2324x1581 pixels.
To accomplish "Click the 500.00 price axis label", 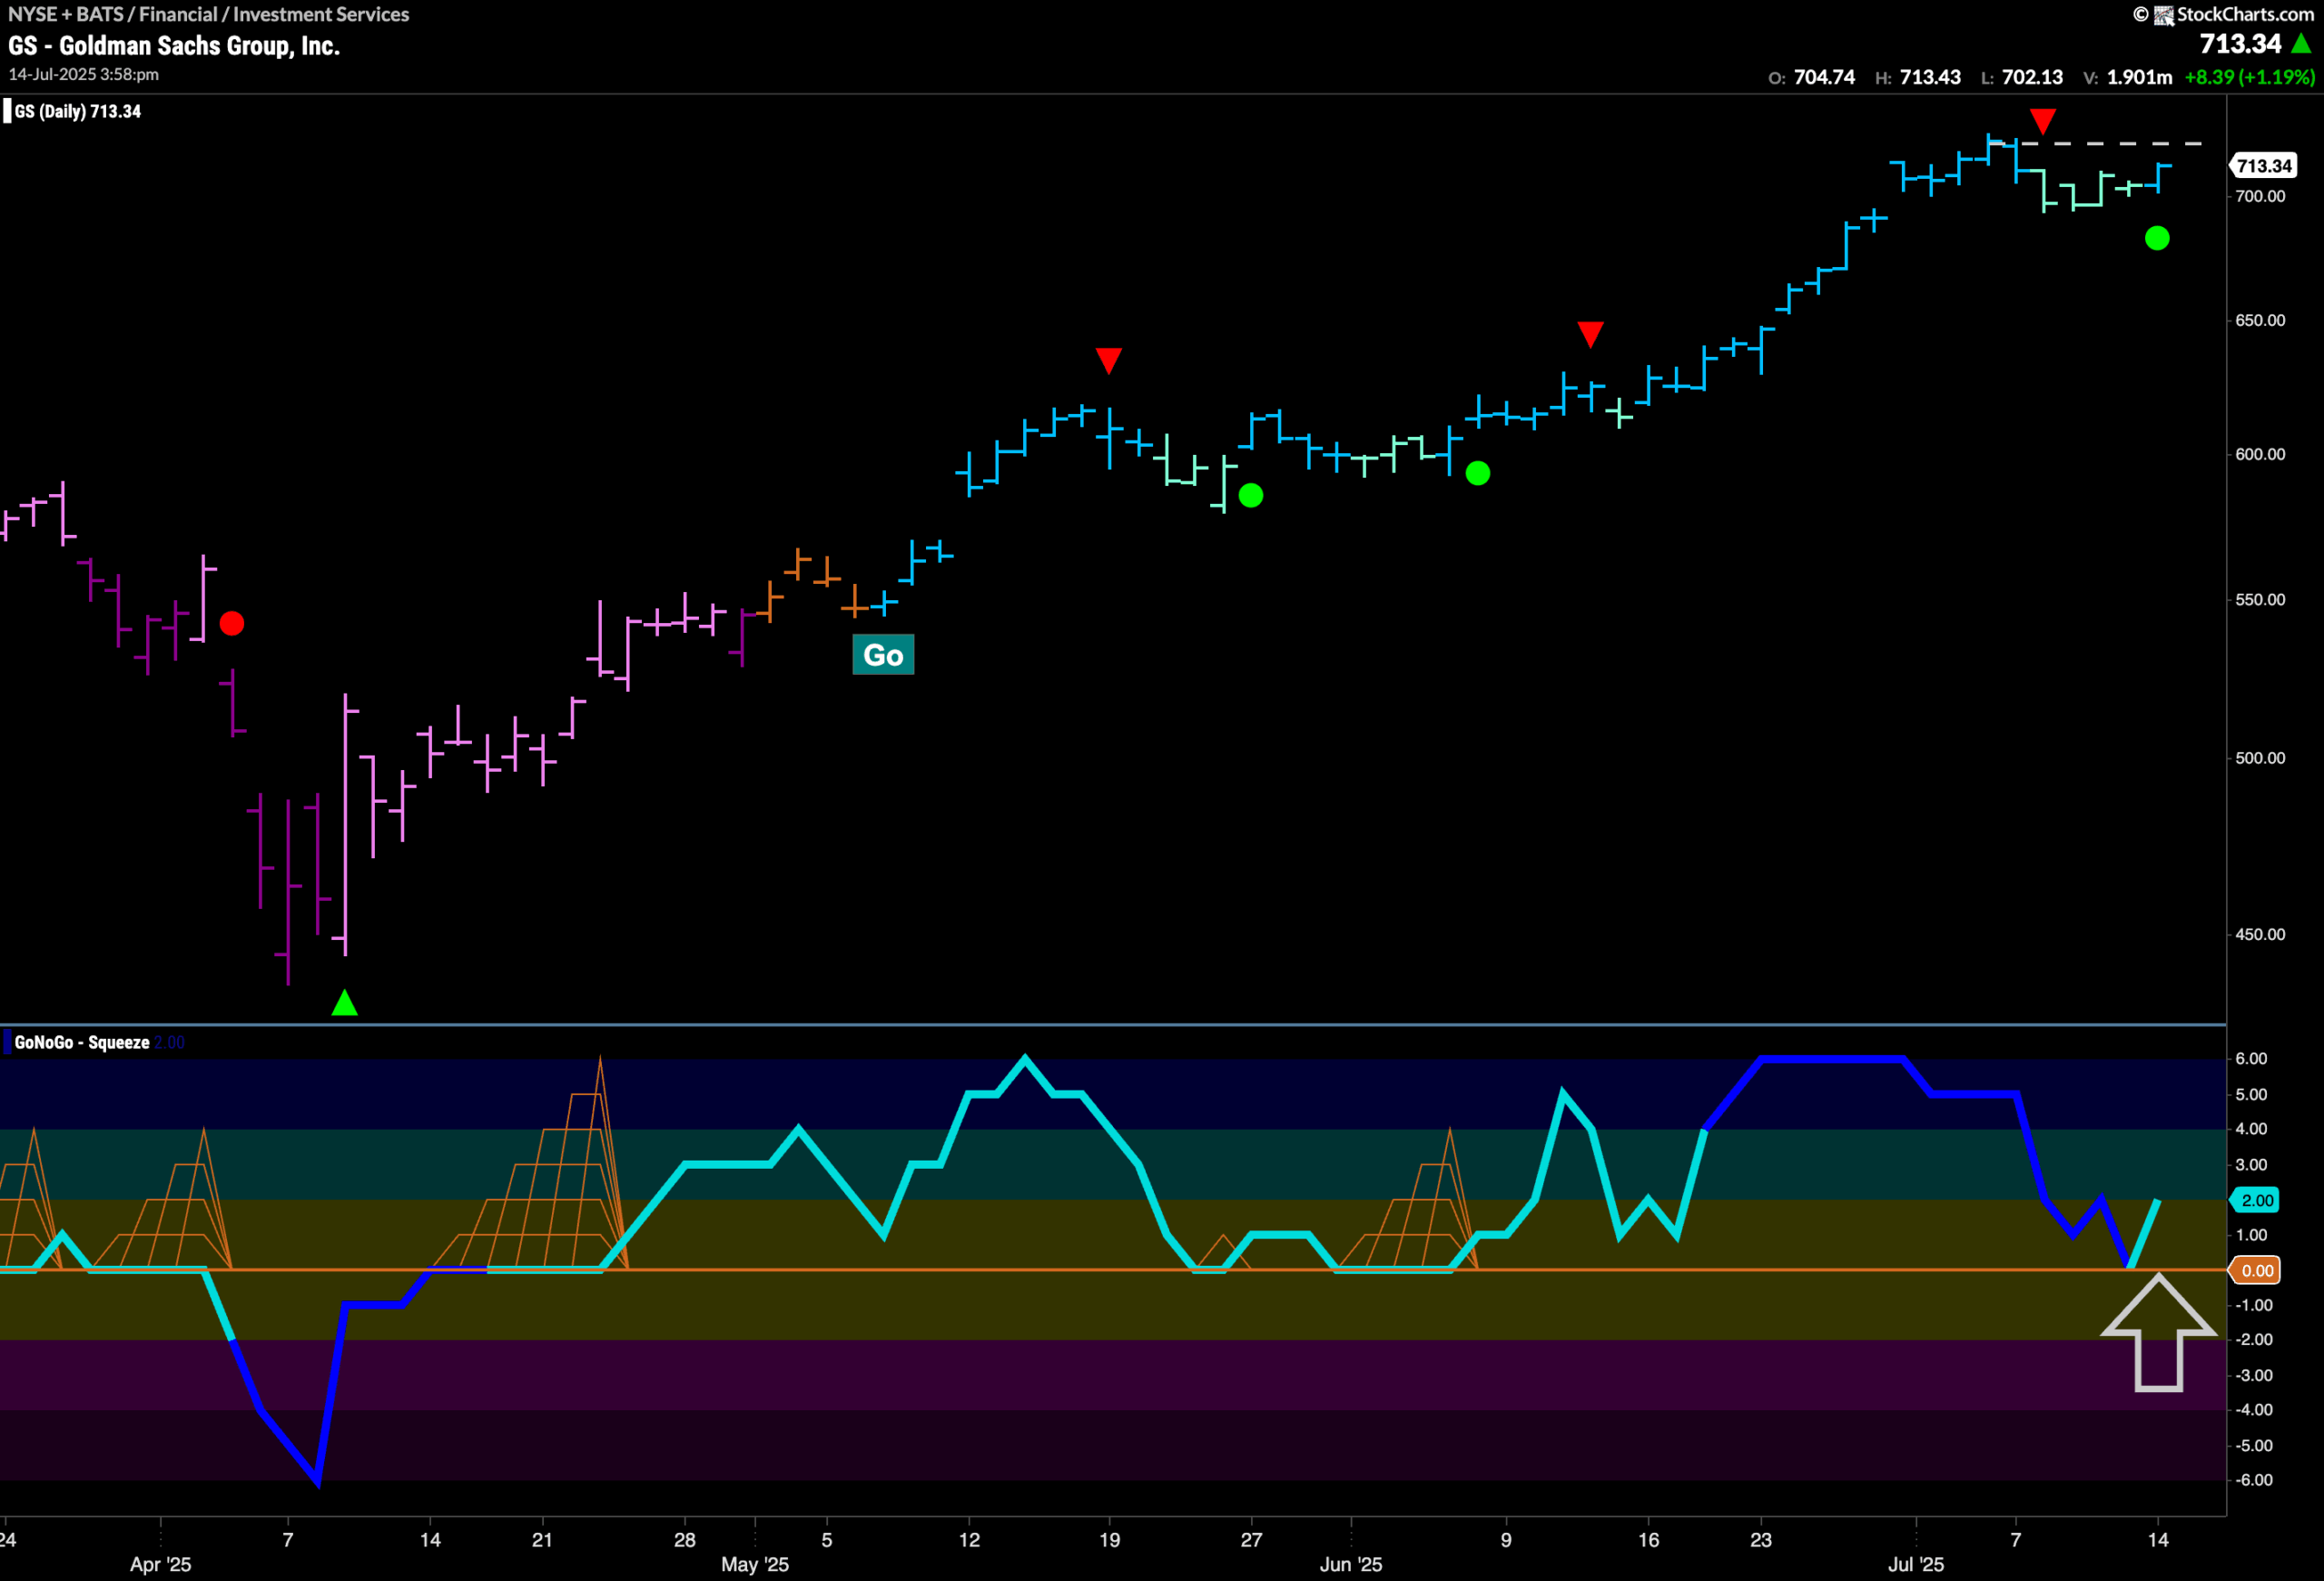I will [x=2260, y=758].
